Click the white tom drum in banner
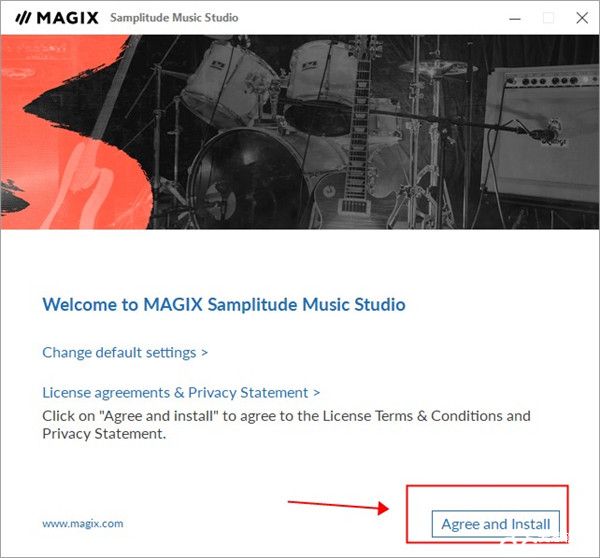Image resolution: width=600 pixels, height=558 pixels. pyautogui.click(x=230, y=83)
